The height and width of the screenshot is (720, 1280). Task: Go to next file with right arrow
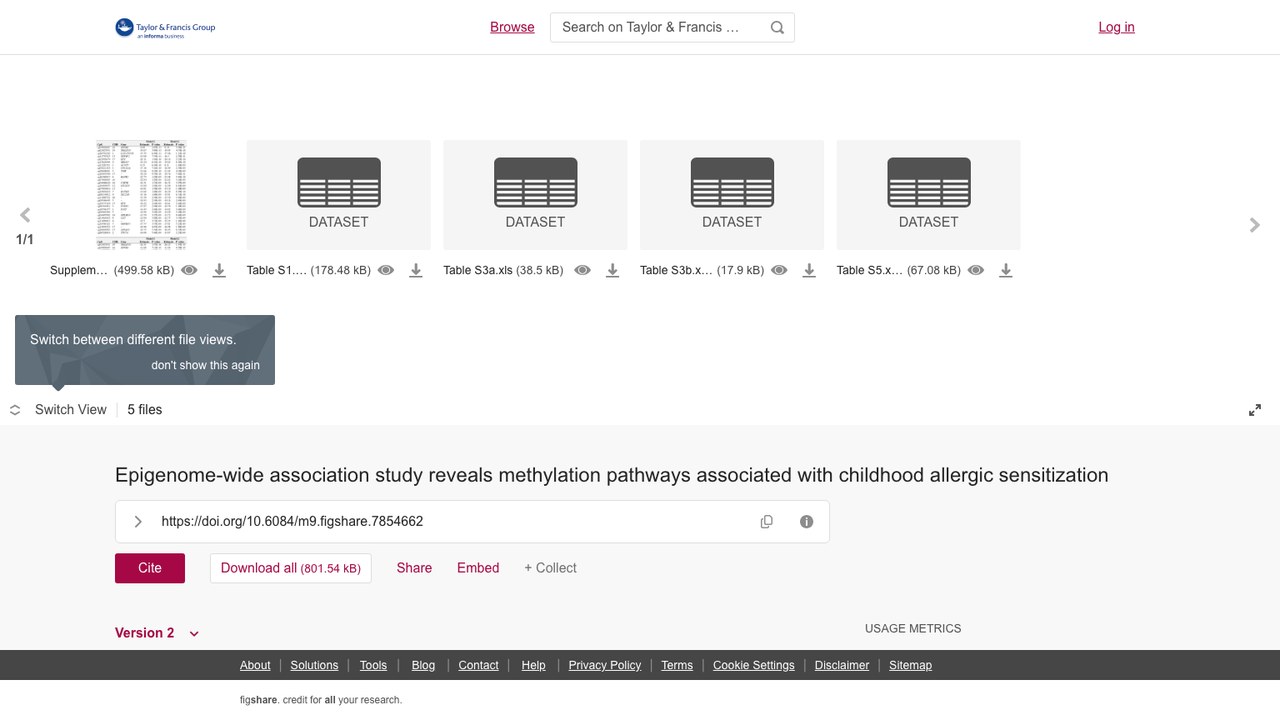[1255, 225]
